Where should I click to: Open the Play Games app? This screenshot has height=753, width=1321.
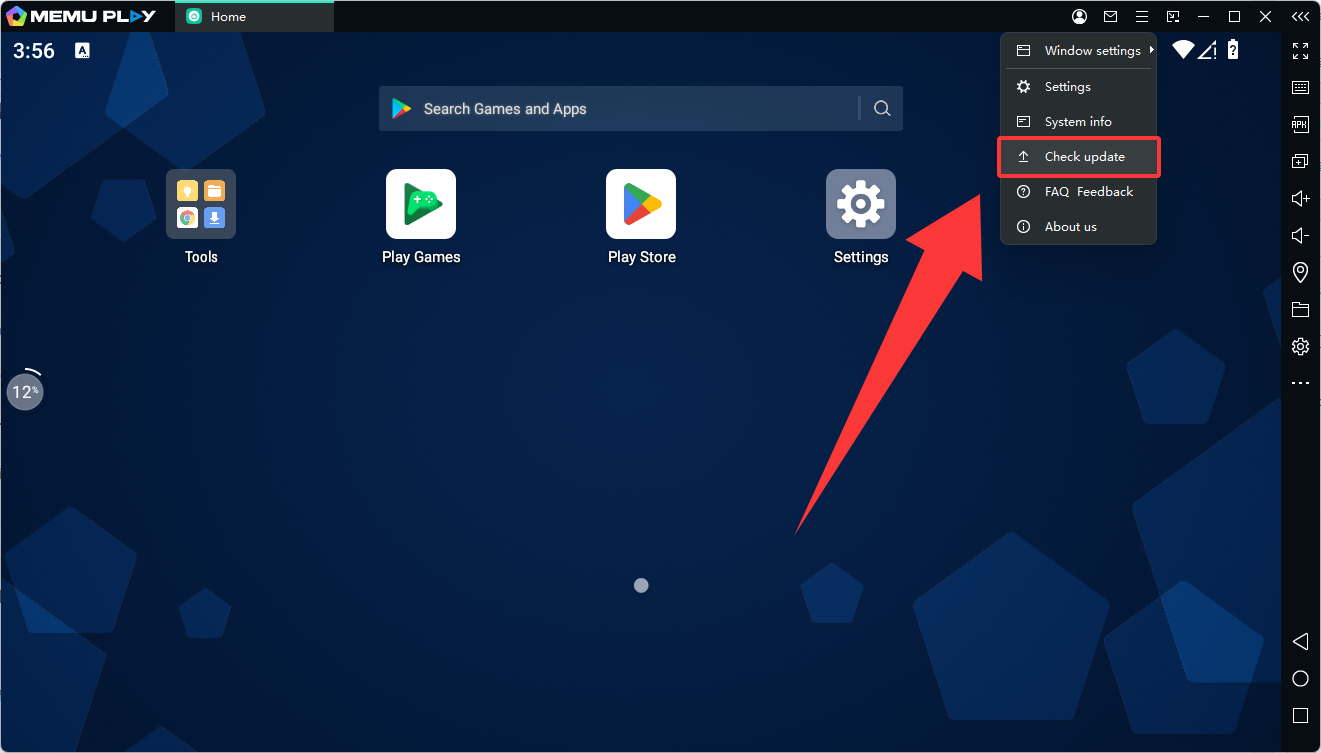tap(421, 204)
